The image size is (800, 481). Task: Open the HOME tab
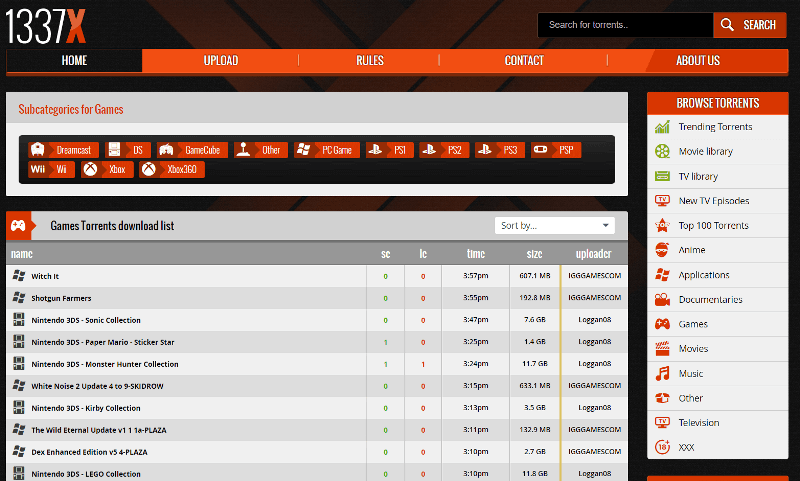tap(74, 61)
